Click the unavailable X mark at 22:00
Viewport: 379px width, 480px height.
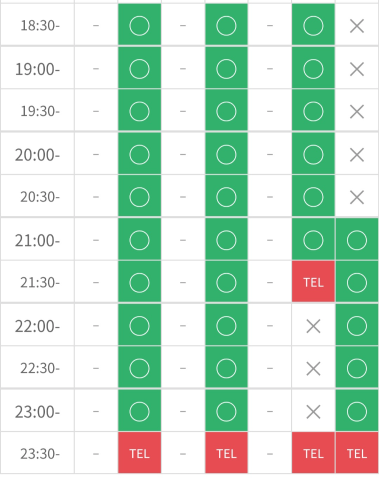[313, 326]
